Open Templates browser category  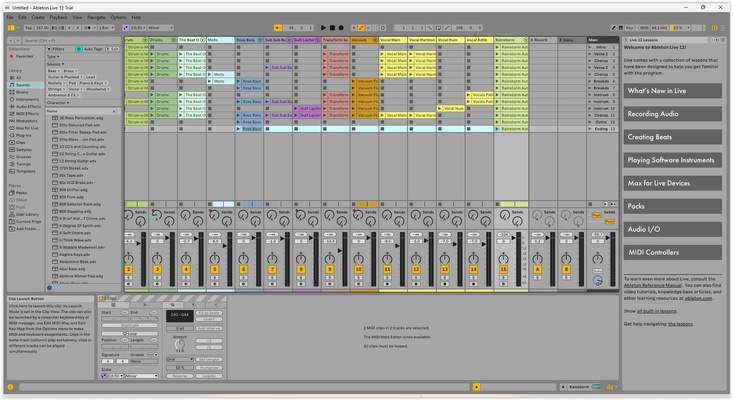tap(25, 171)
